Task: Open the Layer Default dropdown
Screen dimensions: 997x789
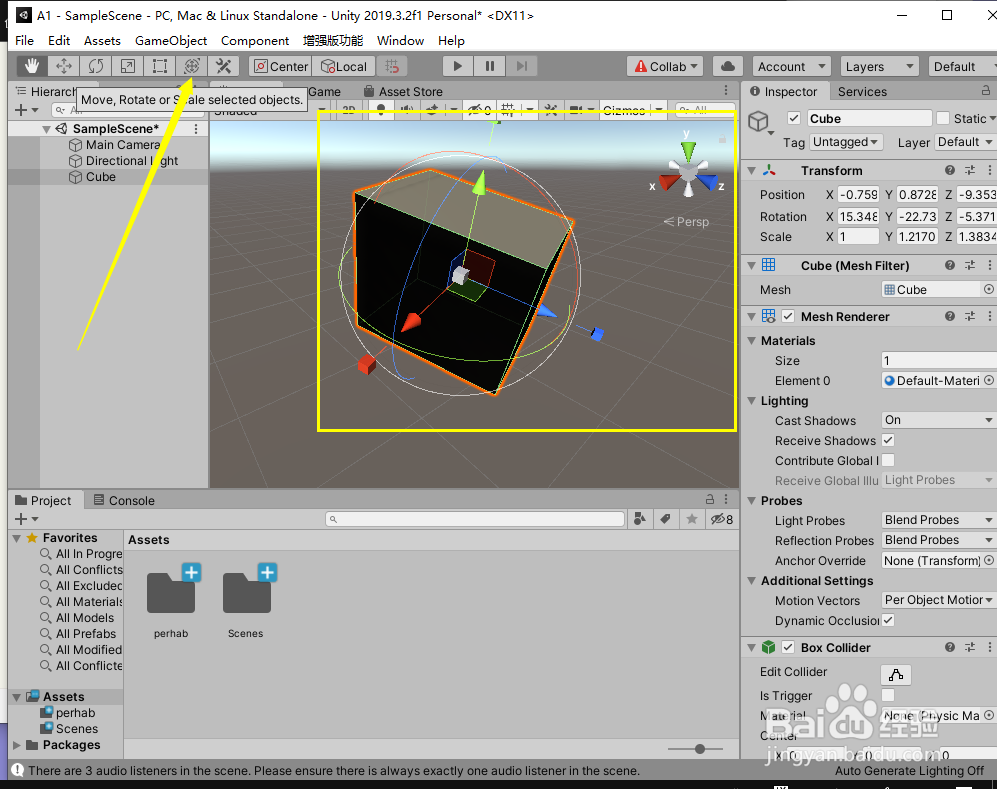Action: tap(965, 142)
